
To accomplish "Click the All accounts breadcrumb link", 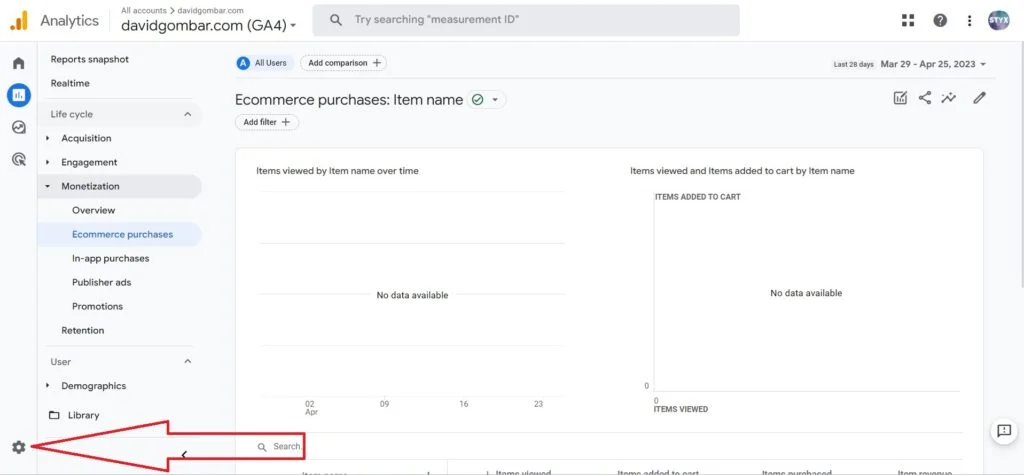I will click(144, 10).
